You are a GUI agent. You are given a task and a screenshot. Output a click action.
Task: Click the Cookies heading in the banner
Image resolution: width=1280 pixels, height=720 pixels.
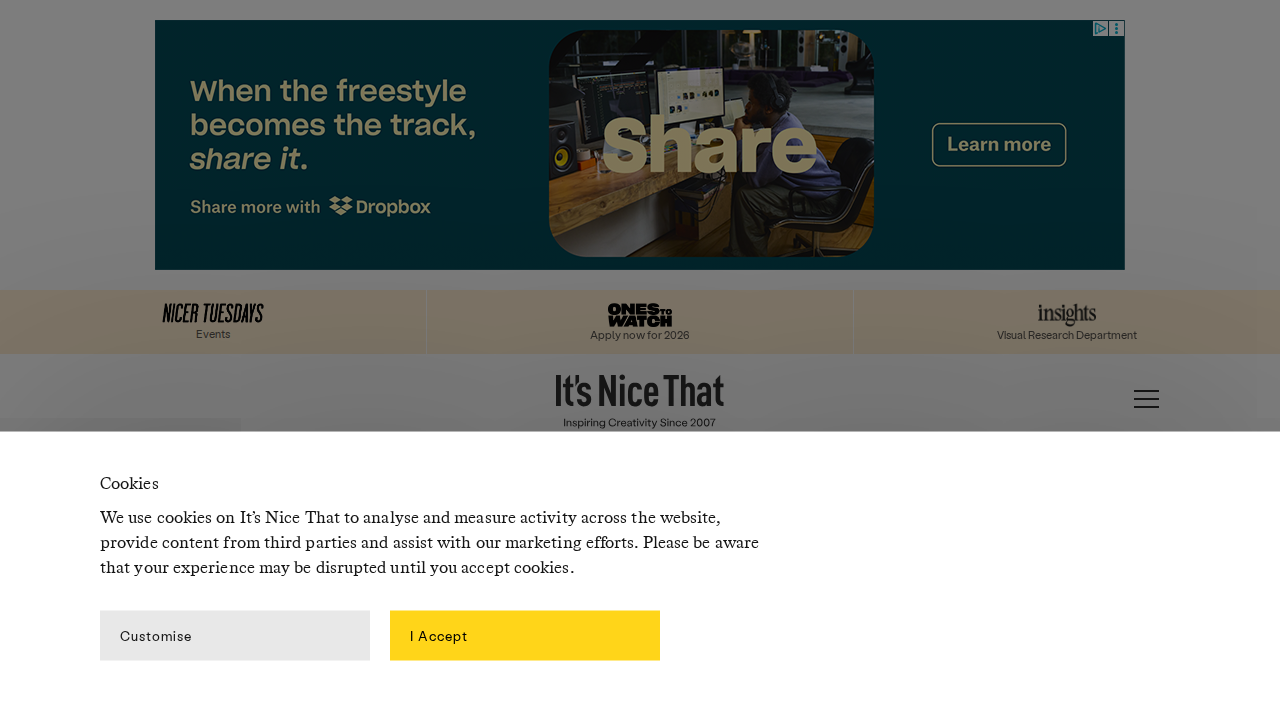click(129, 484)
